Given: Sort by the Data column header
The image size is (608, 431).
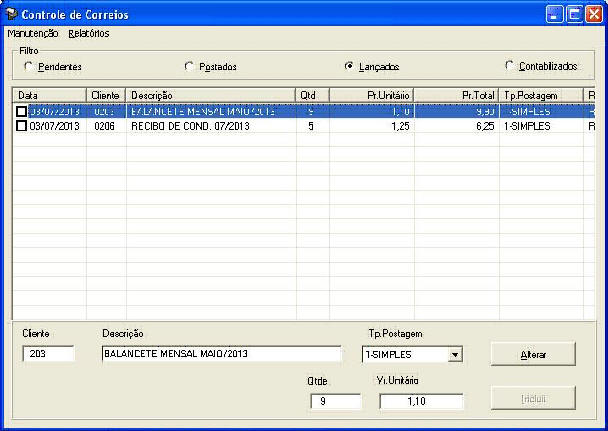Looking at the screenshot, I should [50, 94].
